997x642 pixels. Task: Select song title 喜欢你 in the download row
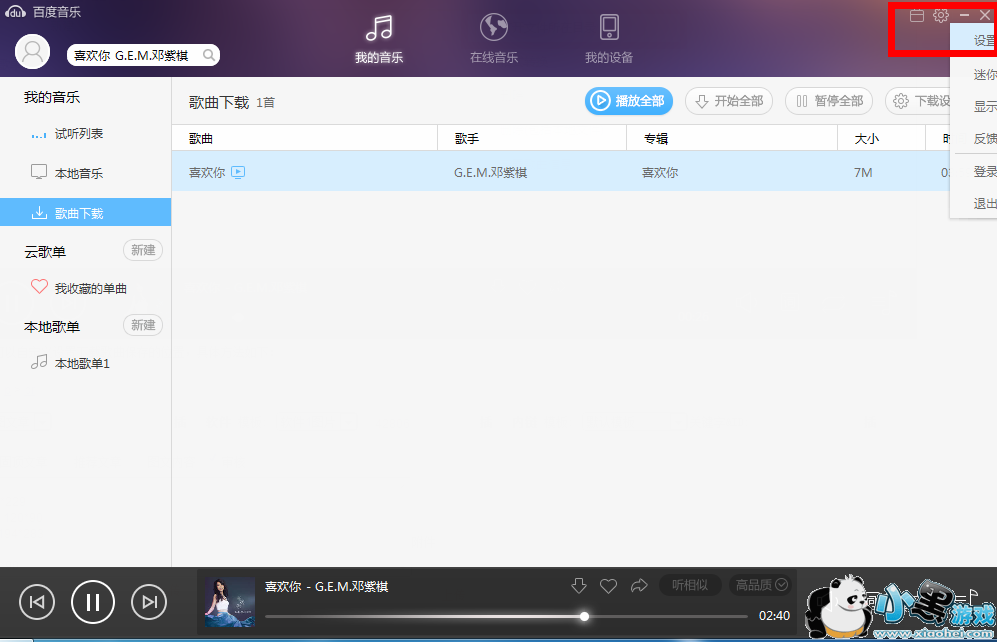pos(207,172)
